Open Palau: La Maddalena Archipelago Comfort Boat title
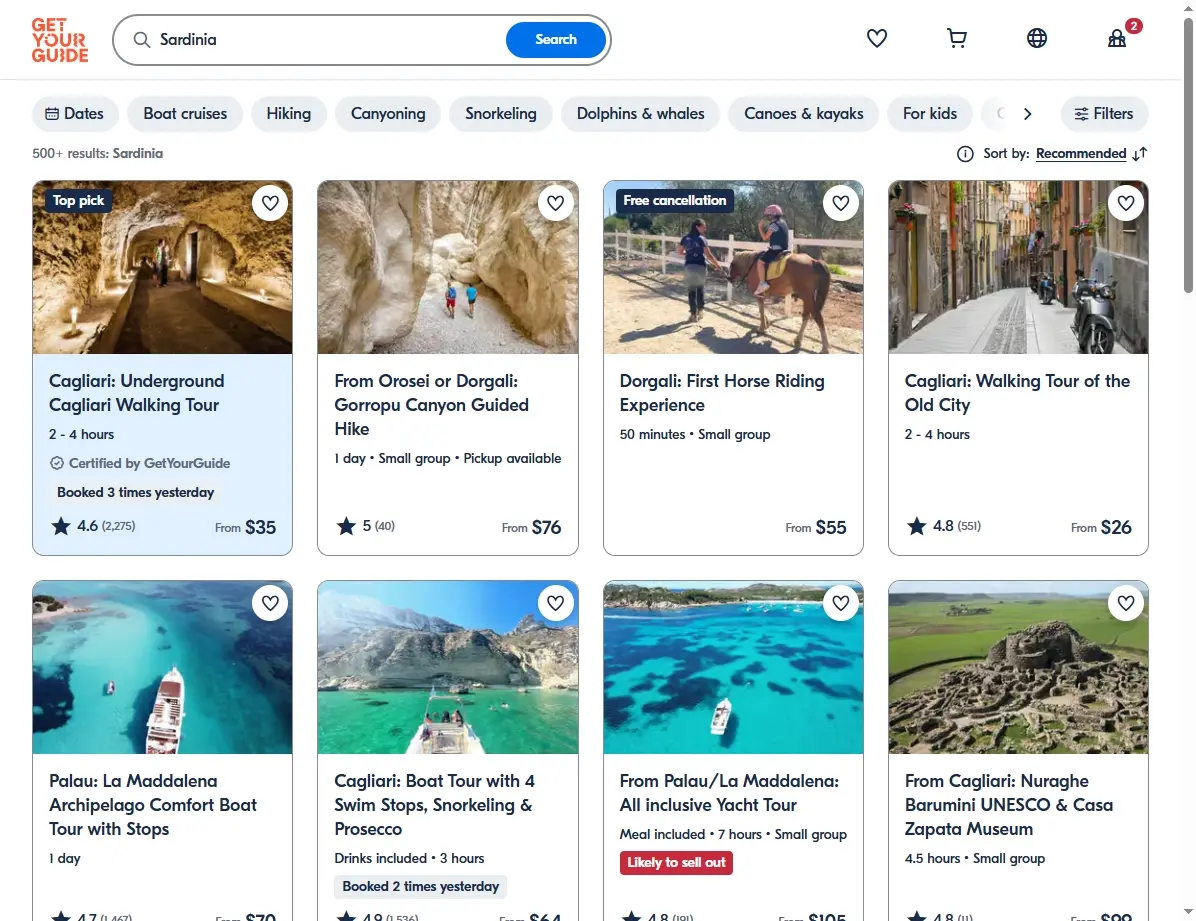 pos(153,805)
